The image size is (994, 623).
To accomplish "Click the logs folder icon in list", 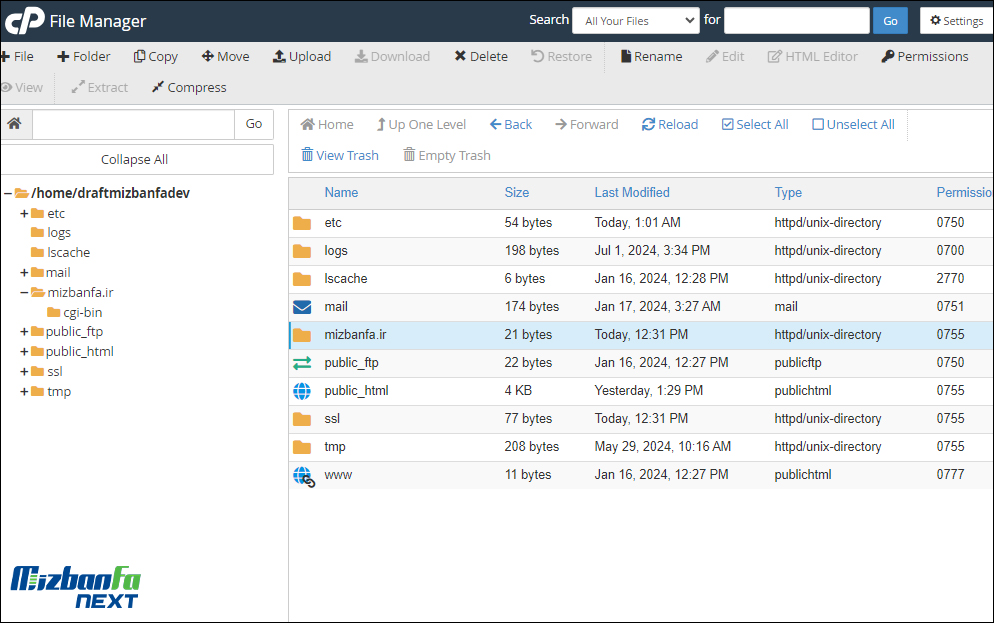I will 302,251.
